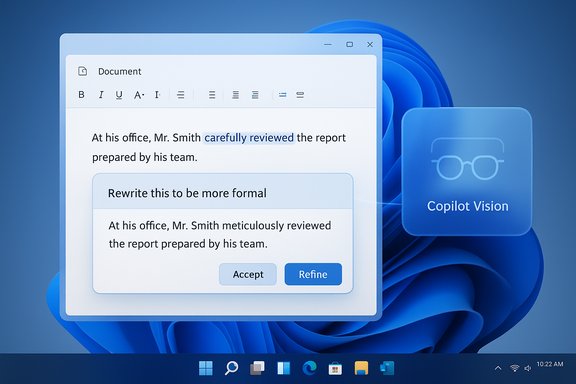Viewport: 576px width, 384px height.
Task: Click the 'Rewrite this to be more formal' prompt
Action: click(x=187, y=193)
